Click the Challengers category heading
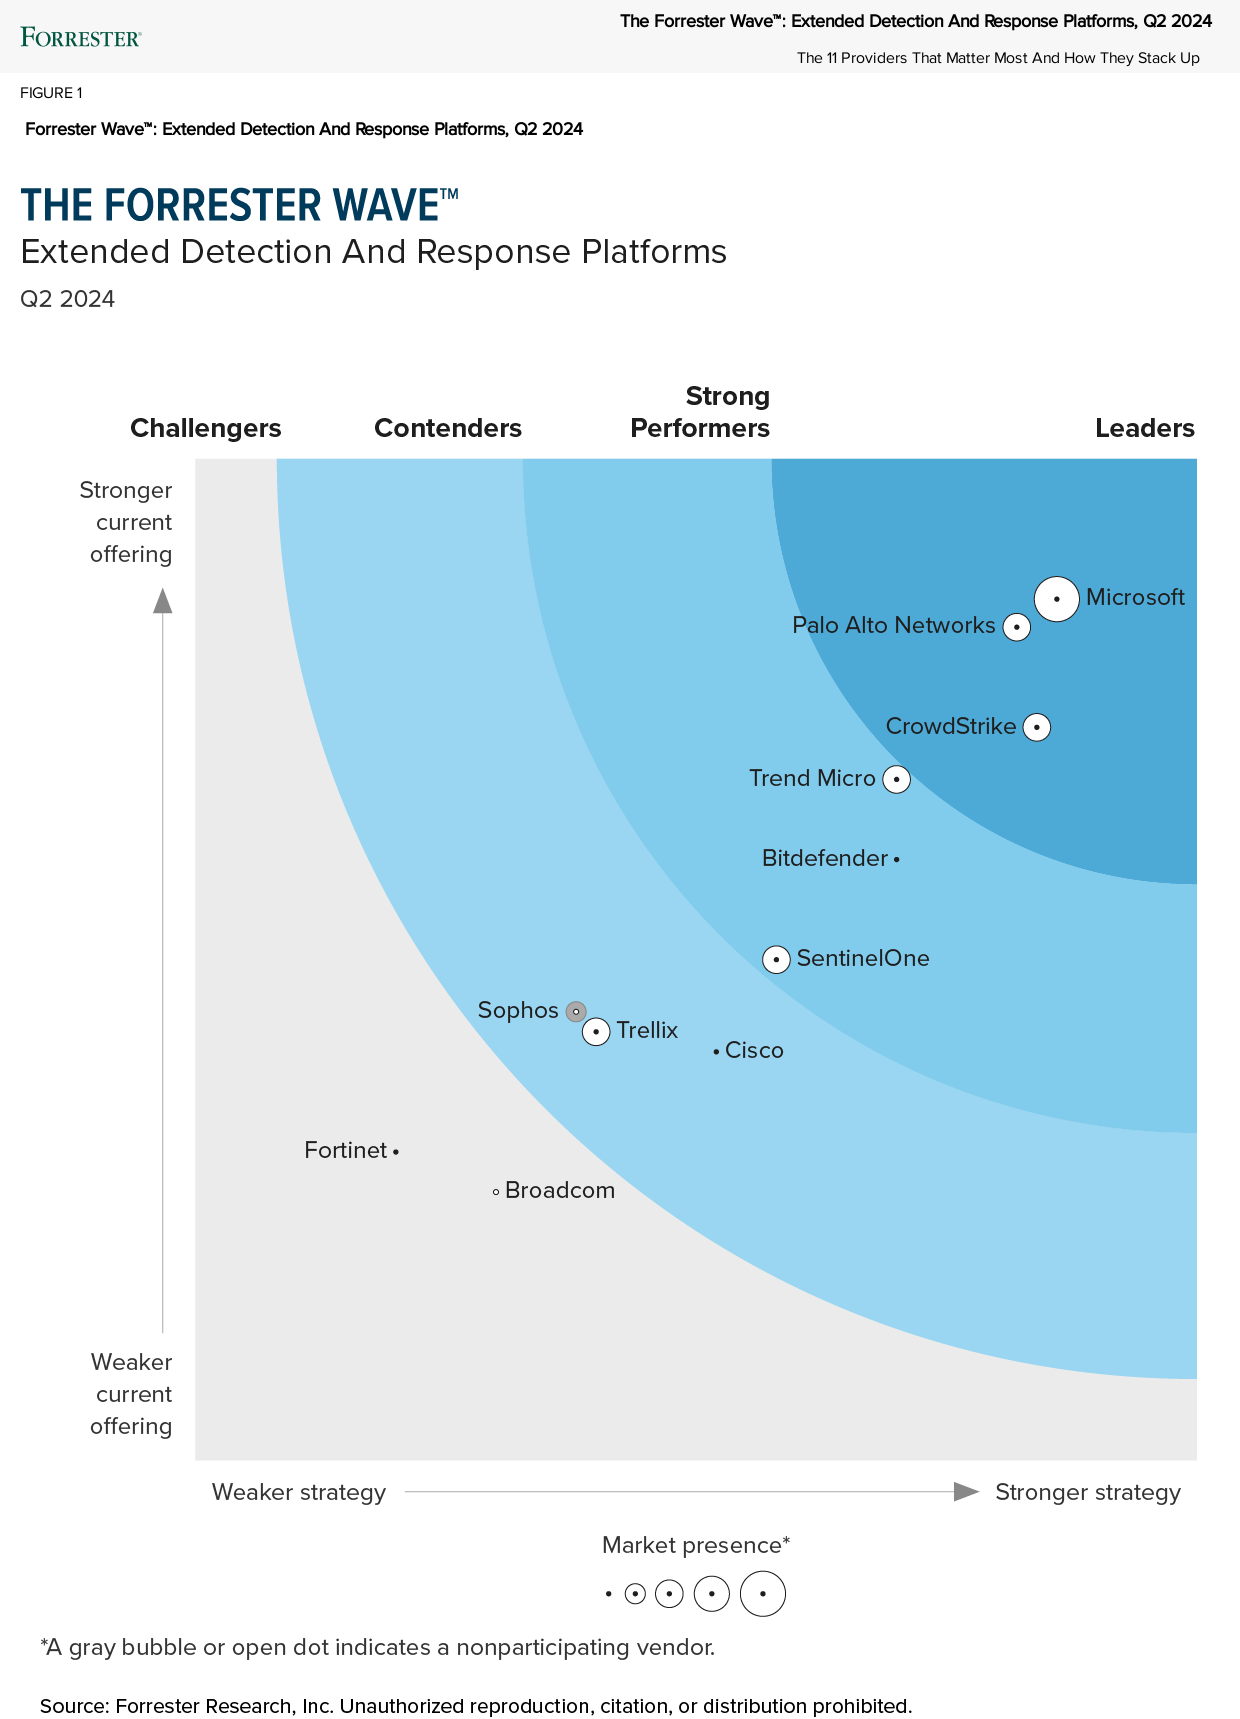The image size is (1240, 1719). [x=206, y=428]
